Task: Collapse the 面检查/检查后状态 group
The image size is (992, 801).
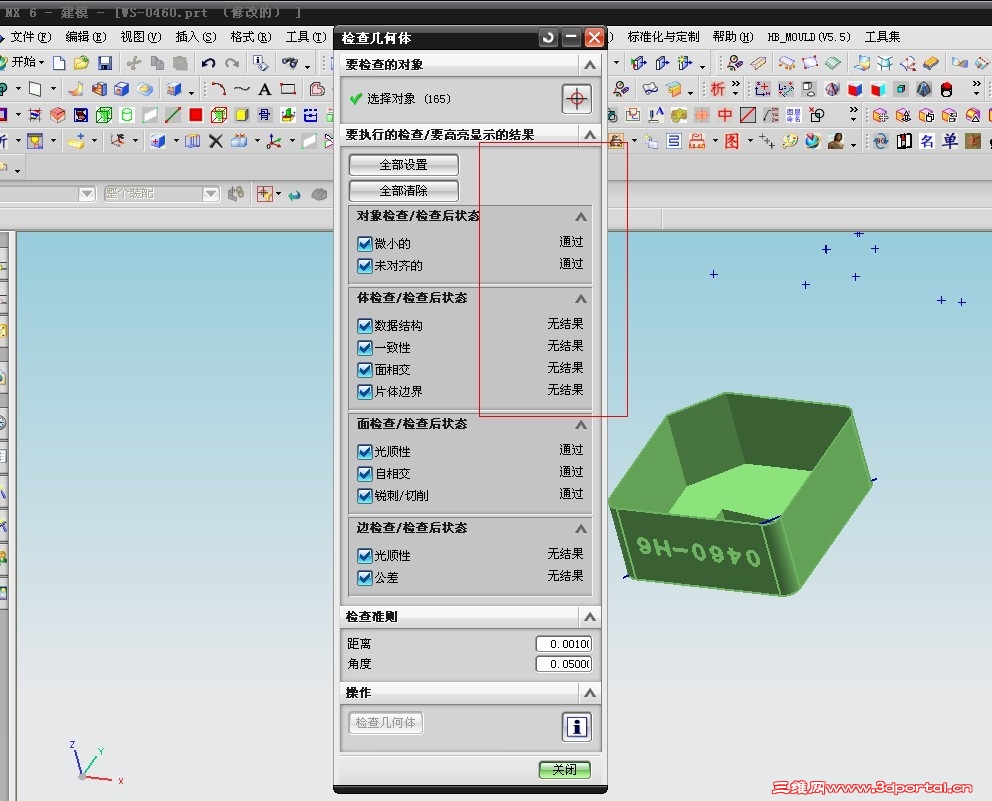Action: click(x=581, y=425)
